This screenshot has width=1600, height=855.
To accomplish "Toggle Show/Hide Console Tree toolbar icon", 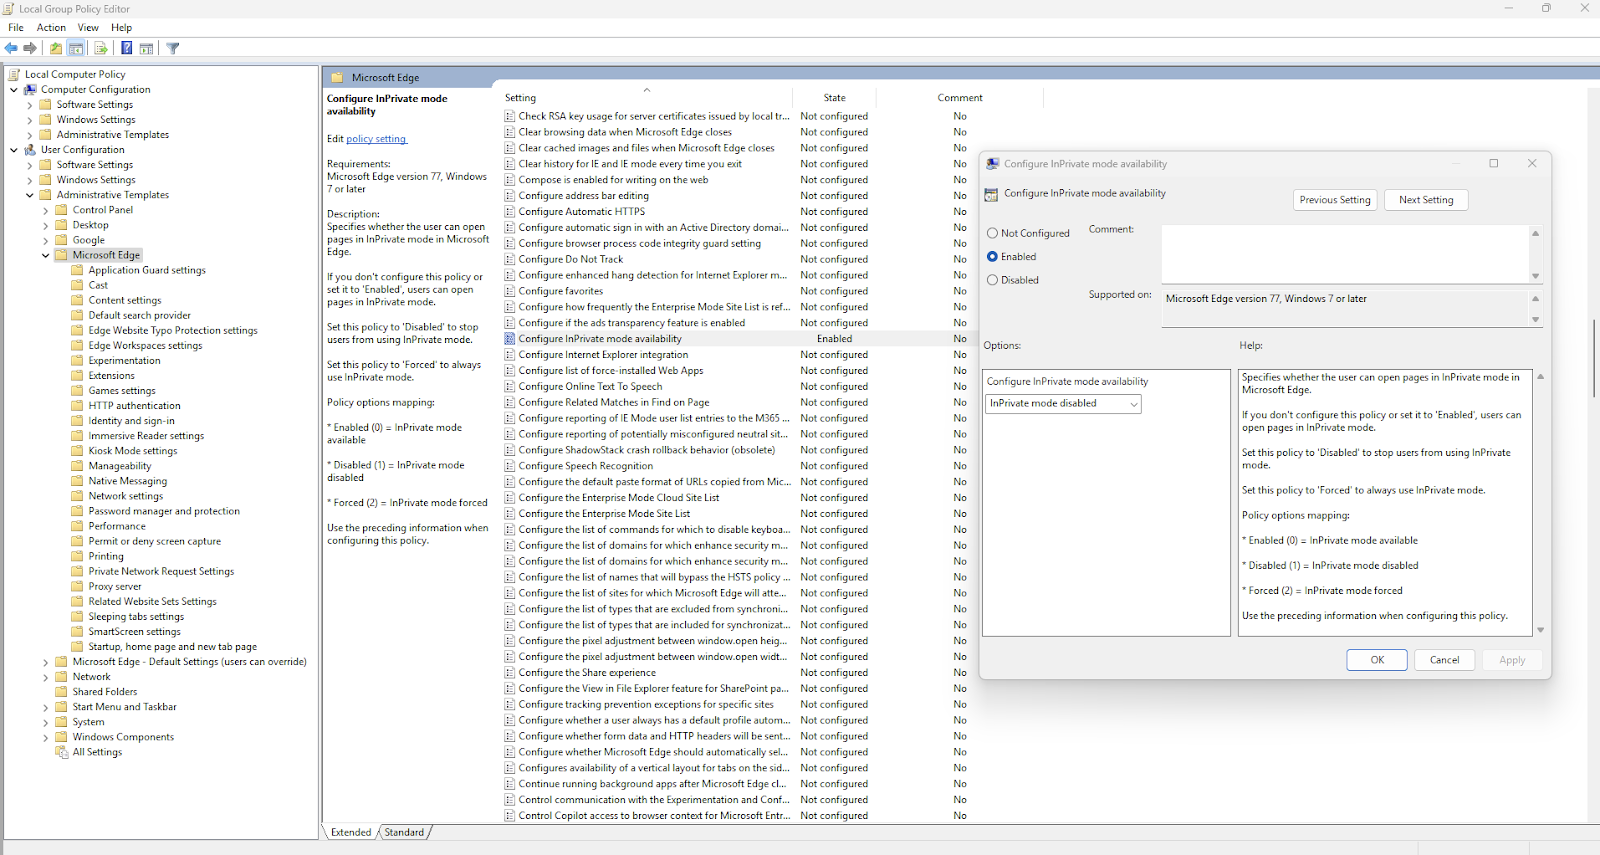I will click(76, 48).
